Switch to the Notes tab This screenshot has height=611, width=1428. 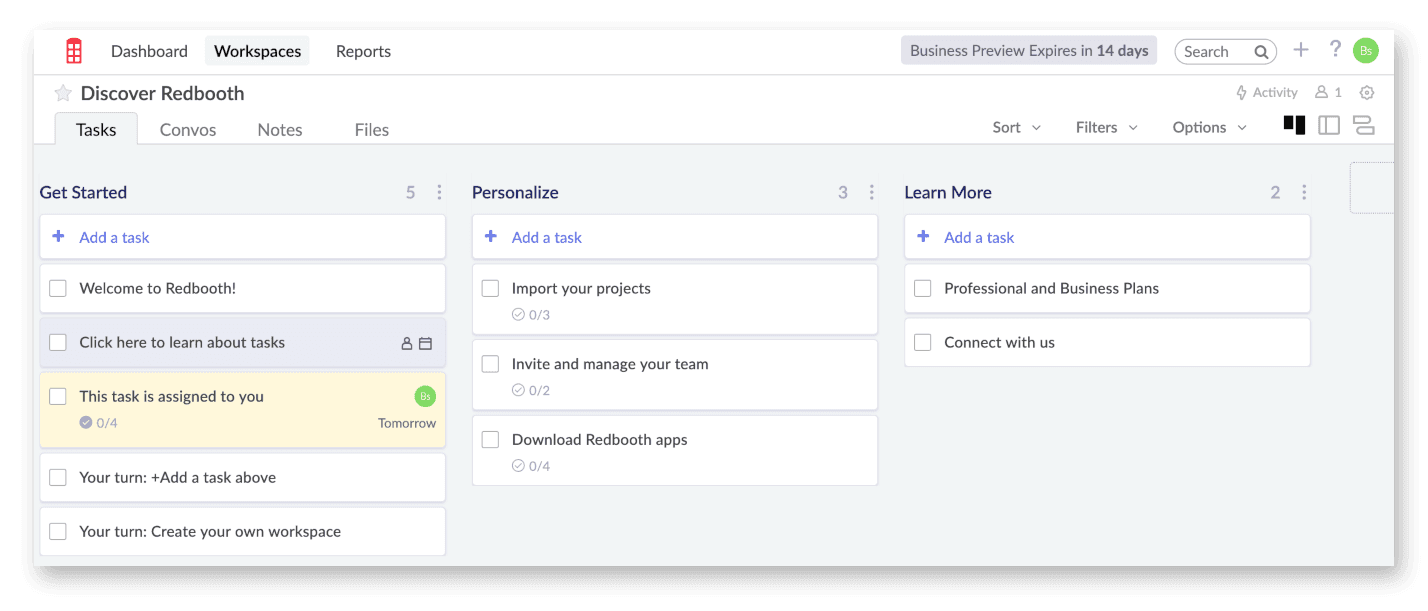point(280,129)
